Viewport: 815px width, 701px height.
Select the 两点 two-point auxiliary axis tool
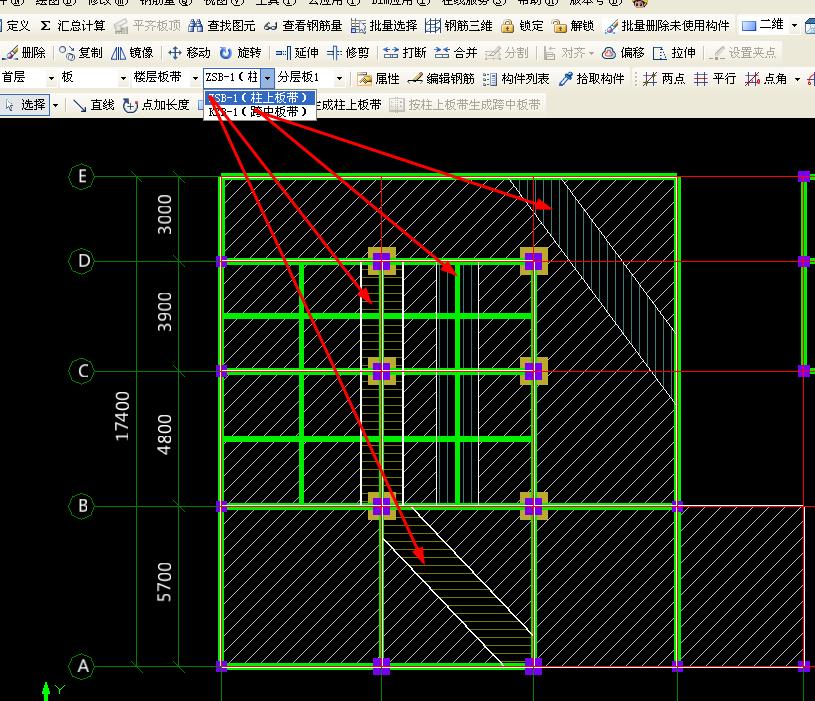coord(664,78)
